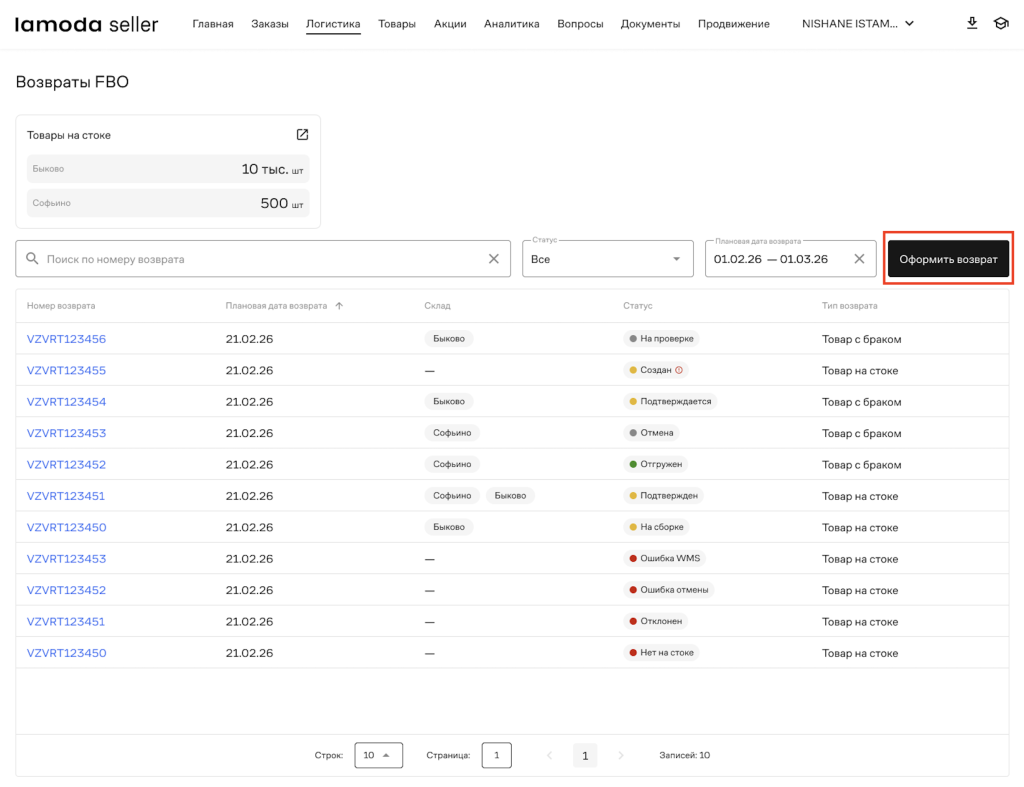
Task: Click Быково chip in VZVRT123456 row
Action: (x=449, y=338)
